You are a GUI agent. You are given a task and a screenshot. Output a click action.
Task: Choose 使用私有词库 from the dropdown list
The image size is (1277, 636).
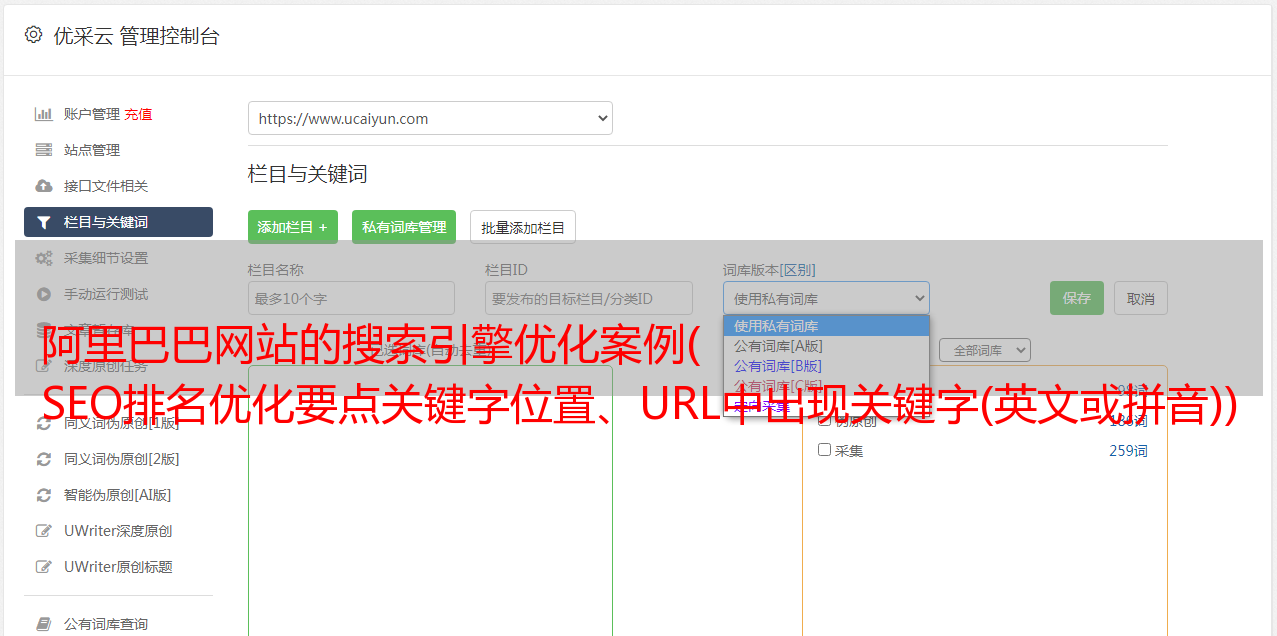click(826, 326)
